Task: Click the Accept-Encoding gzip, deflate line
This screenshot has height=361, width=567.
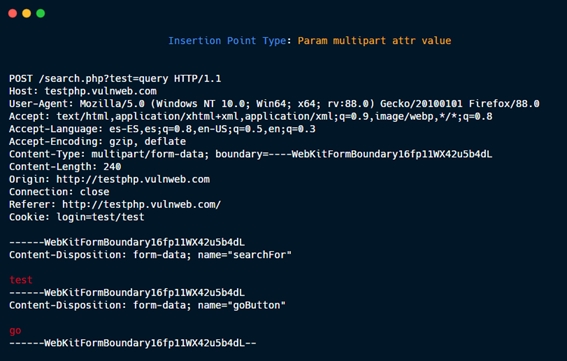Action: [98, 141]
